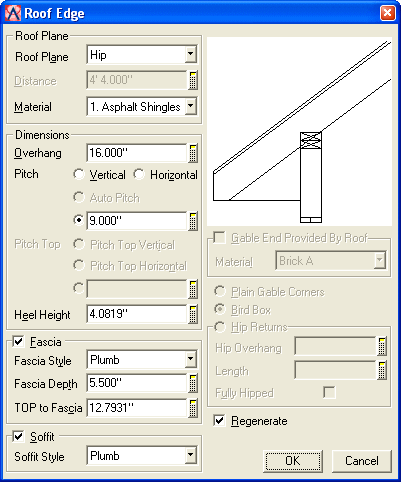
Task: Toggle the Fascia checkbox
Action: 18,341
